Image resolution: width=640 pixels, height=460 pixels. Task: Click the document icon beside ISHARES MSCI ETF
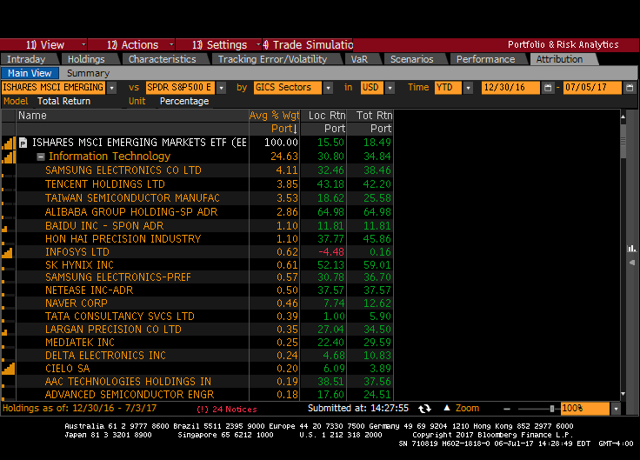pyautogui.click(x=23, y=143)
